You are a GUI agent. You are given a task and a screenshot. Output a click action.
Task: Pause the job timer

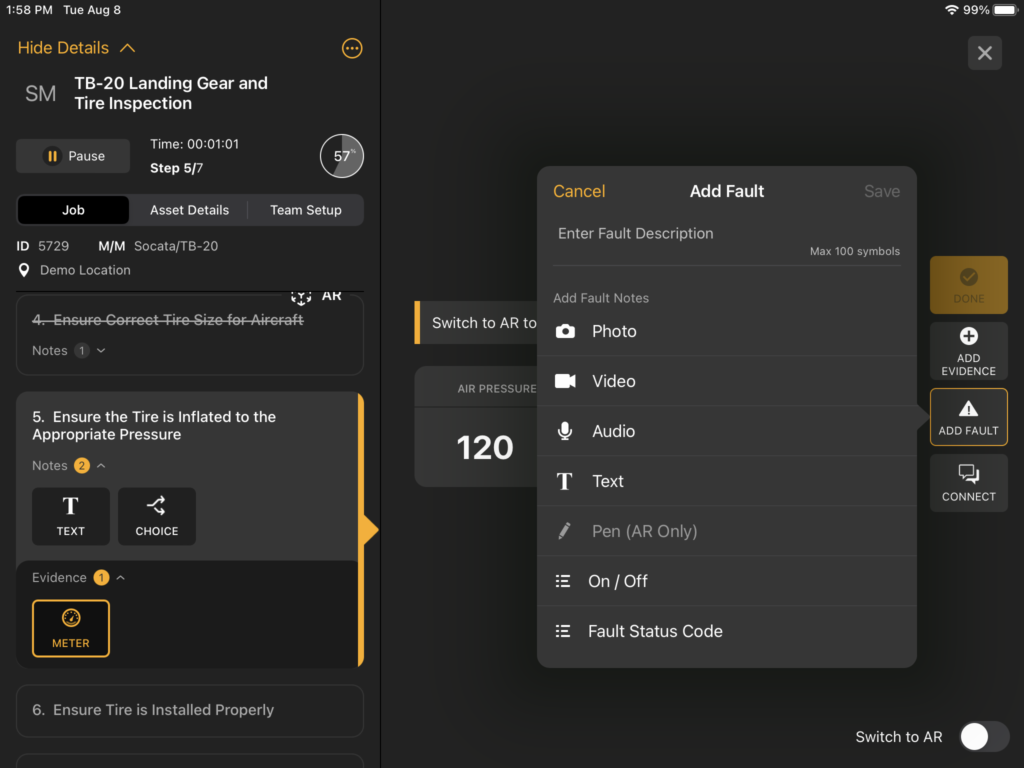73,156
